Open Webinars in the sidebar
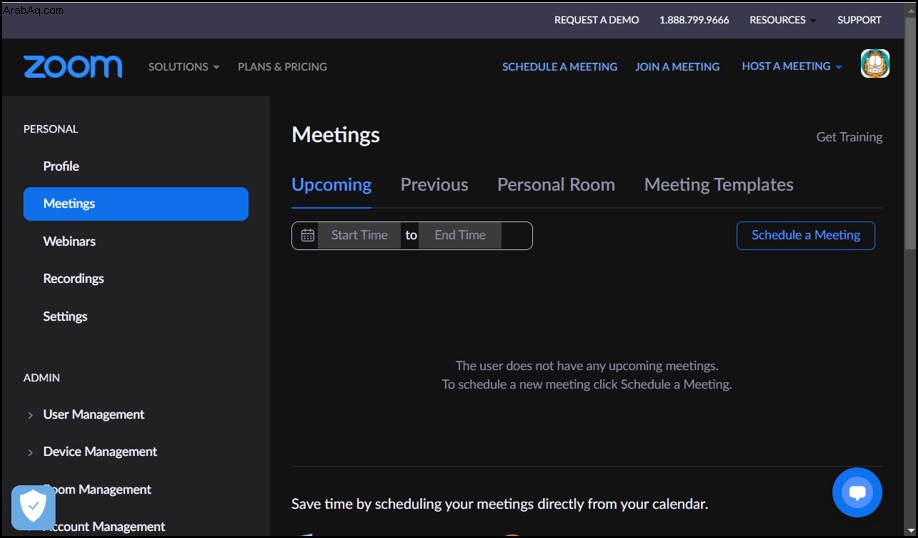Image resolution: width=918 pixels, height=538 pixels. pyautogui.click(x=69, y=241)
